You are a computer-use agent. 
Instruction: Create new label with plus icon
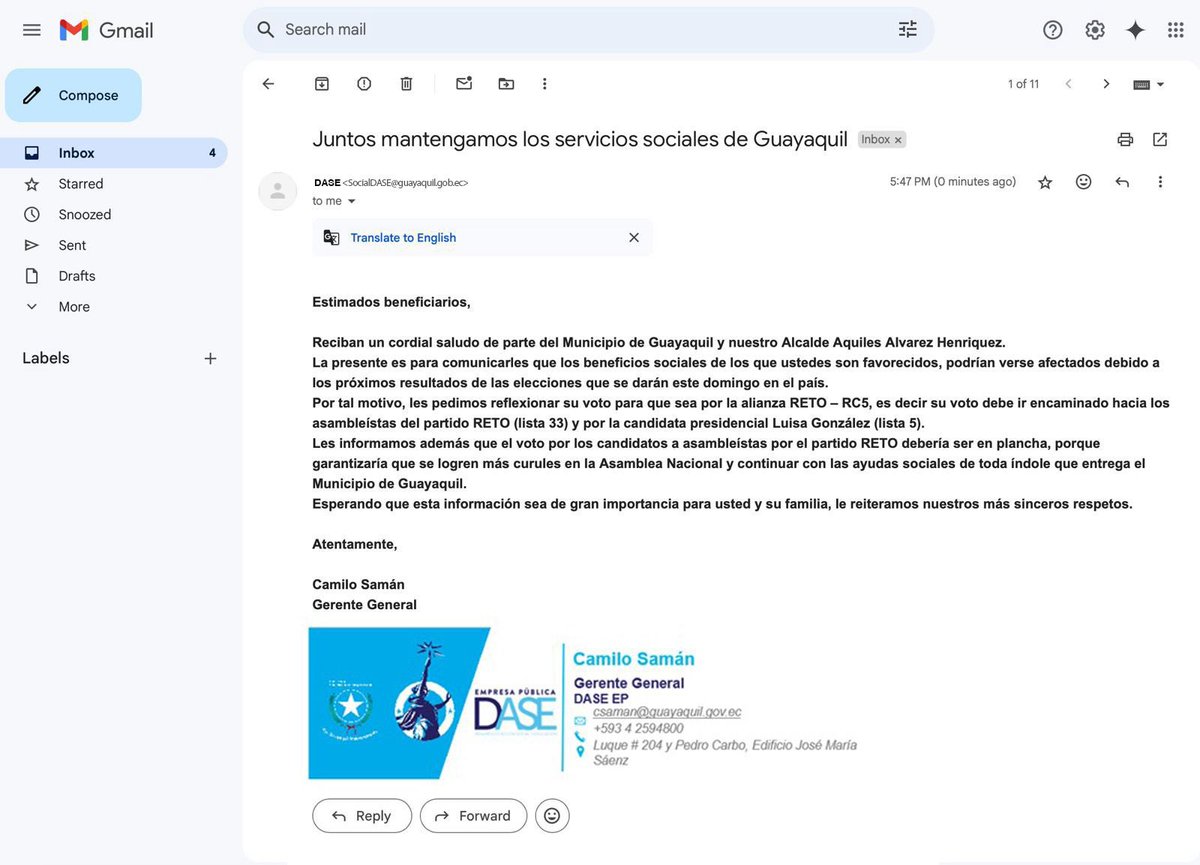(x=210, y=358)
